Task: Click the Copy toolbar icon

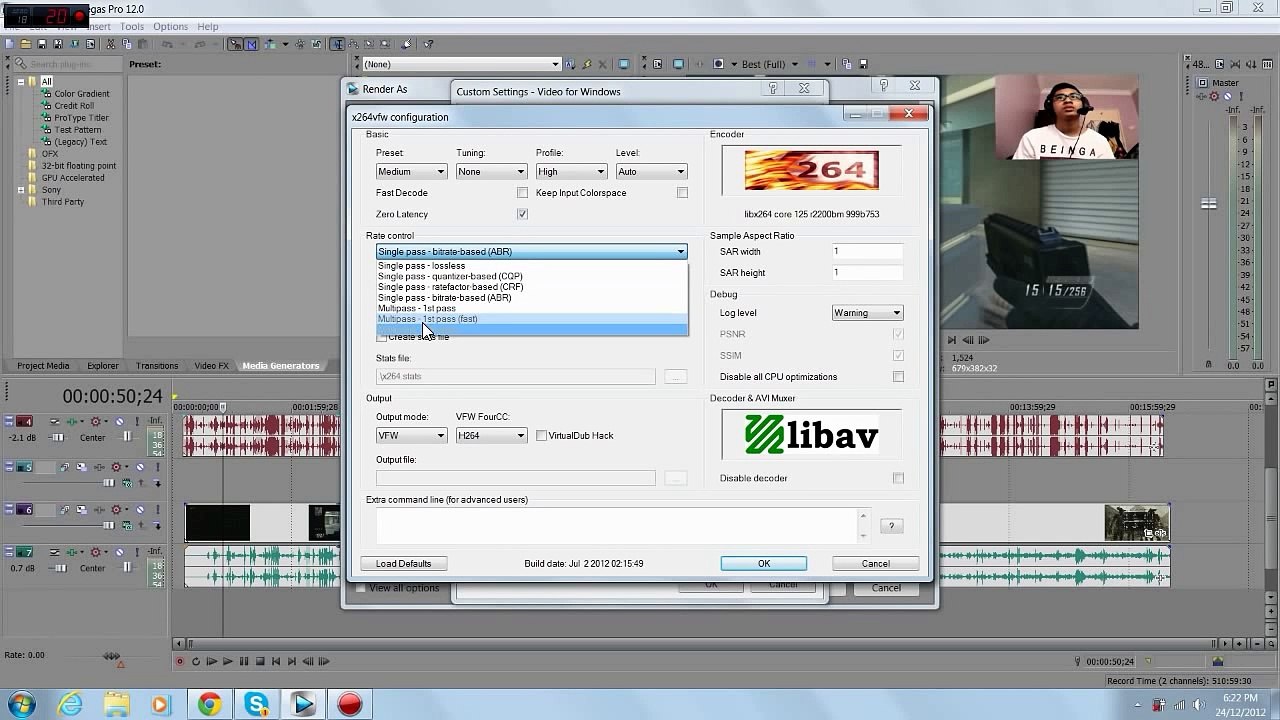Action: pyautogui.click(x=127, y=44)
